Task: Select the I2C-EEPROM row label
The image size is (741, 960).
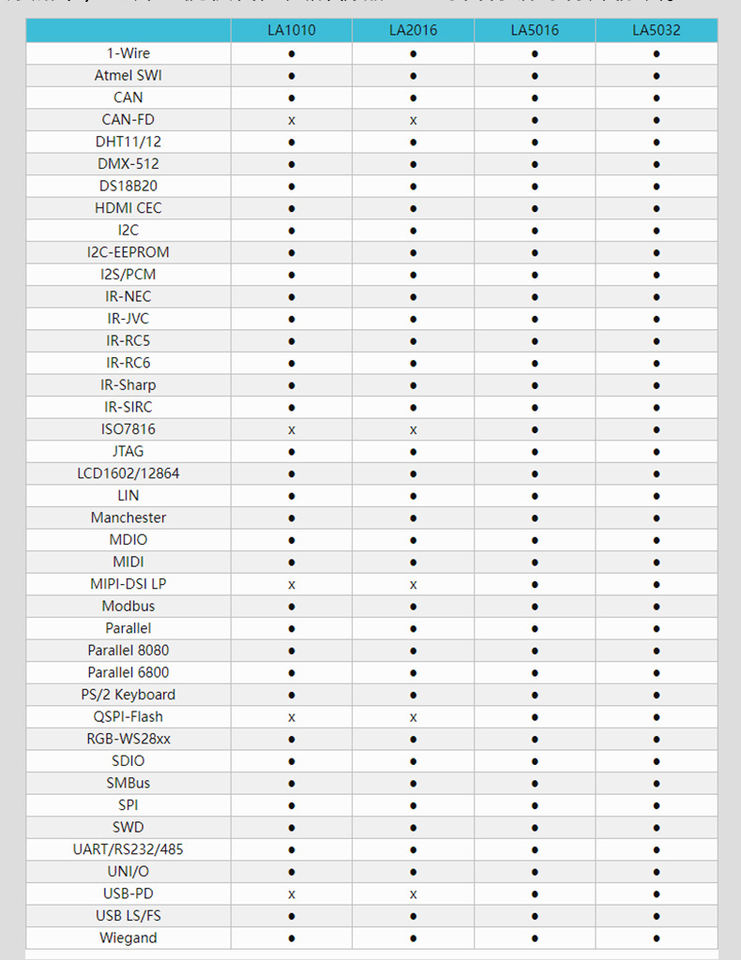Action: pyautogui.click(x=128, y=252)
